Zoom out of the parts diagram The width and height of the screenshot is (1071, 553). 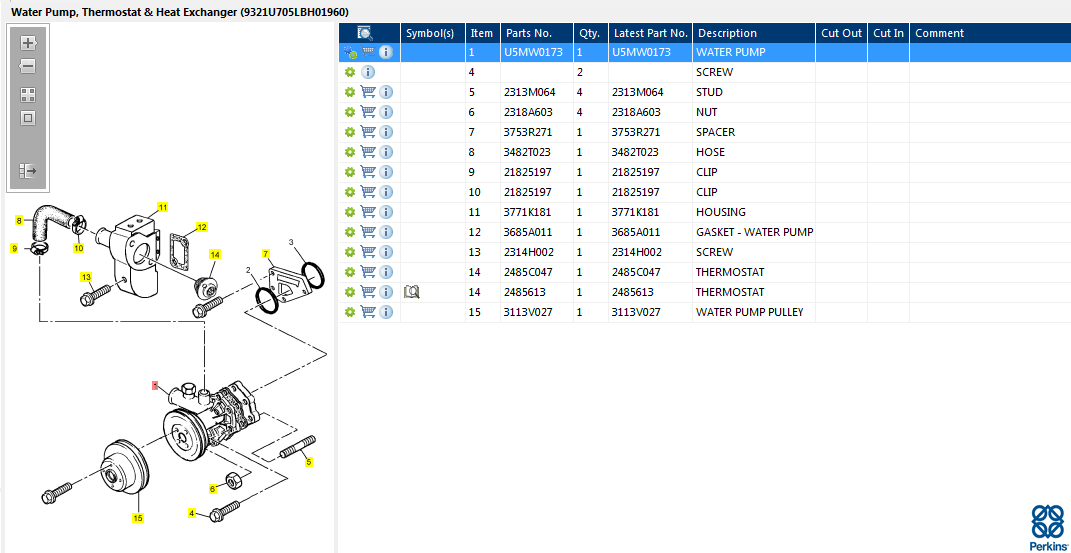point(27,66)
